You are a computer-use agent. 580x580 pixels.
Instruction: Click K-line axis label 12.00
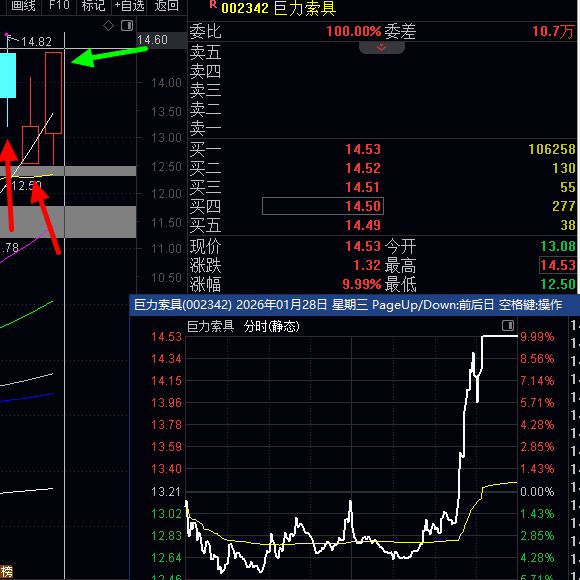pos(166,193)
